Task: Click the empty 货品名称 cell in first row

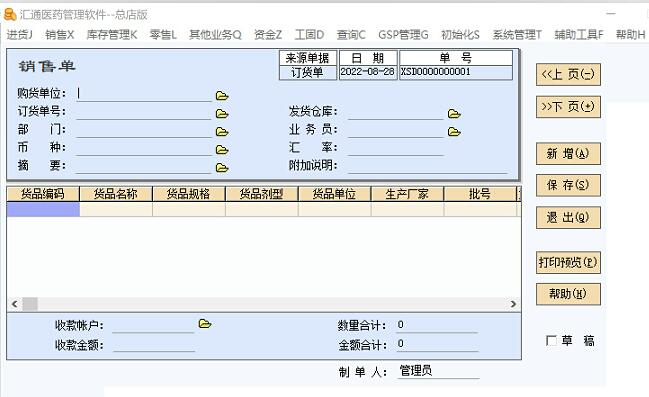Action: (x=116, y=209)
